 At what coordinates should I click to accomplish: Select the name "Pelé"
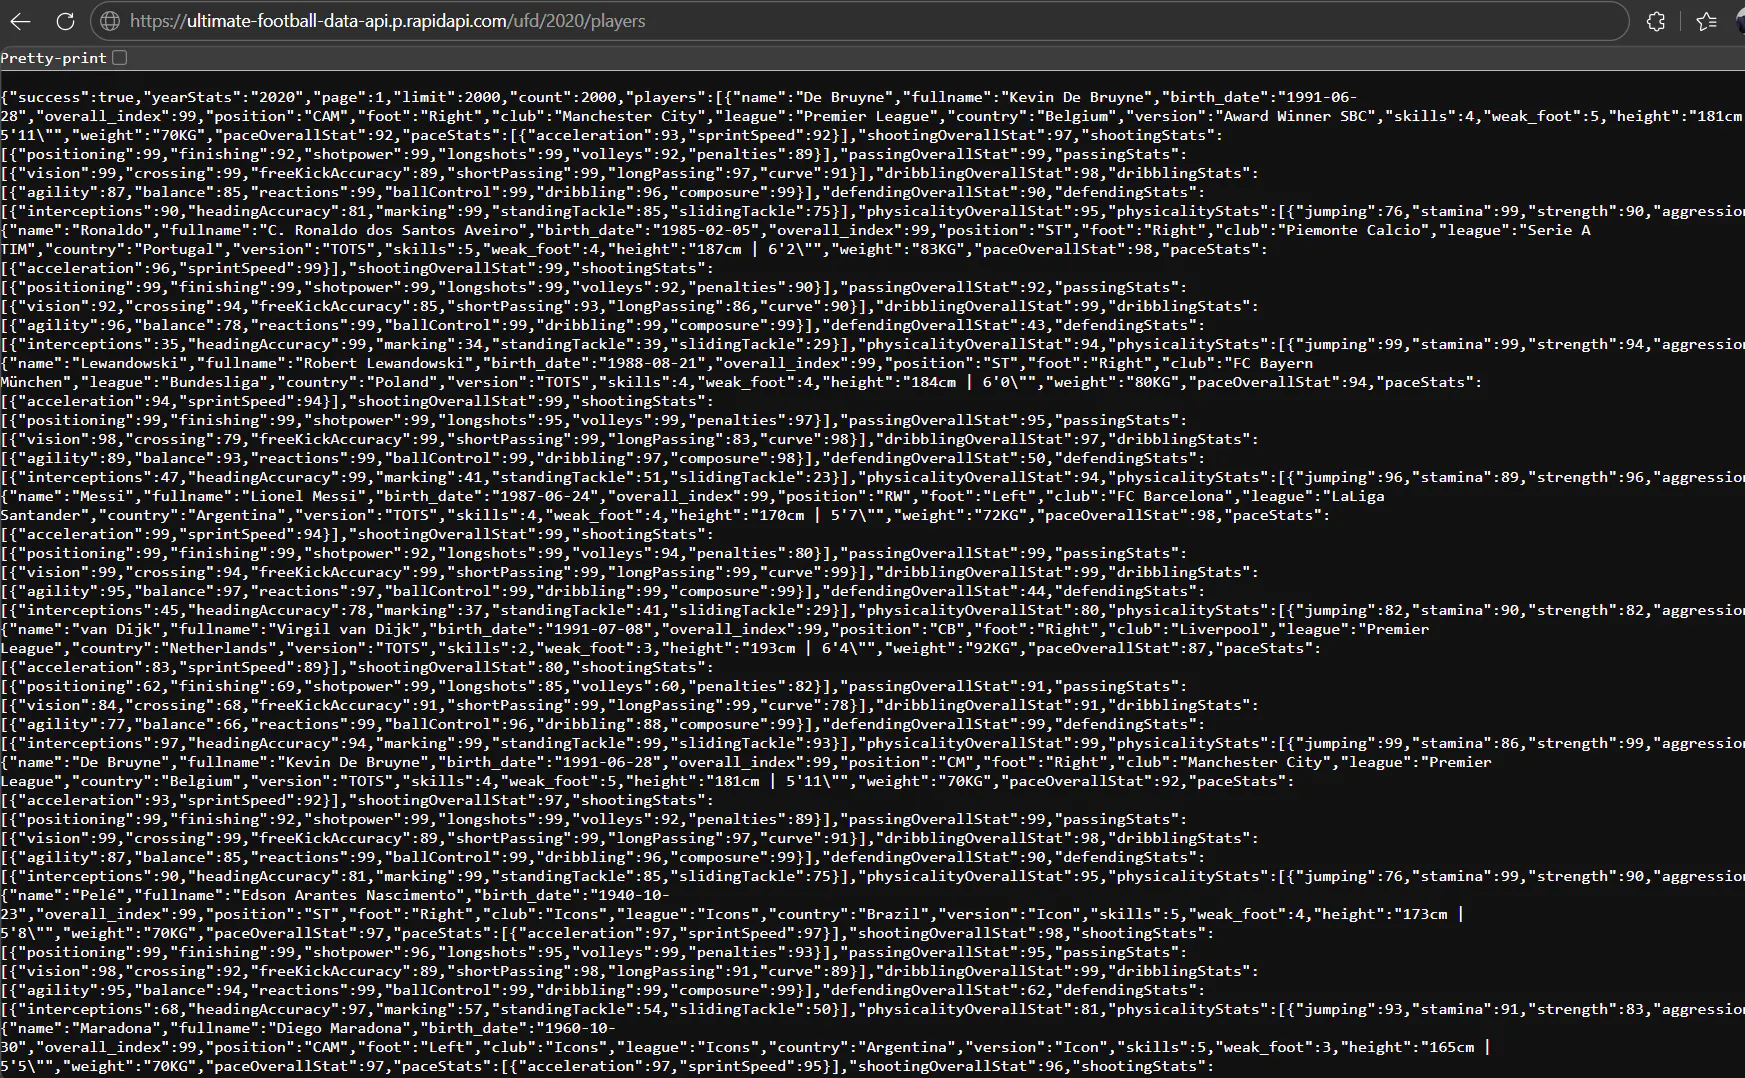[98, 895]
